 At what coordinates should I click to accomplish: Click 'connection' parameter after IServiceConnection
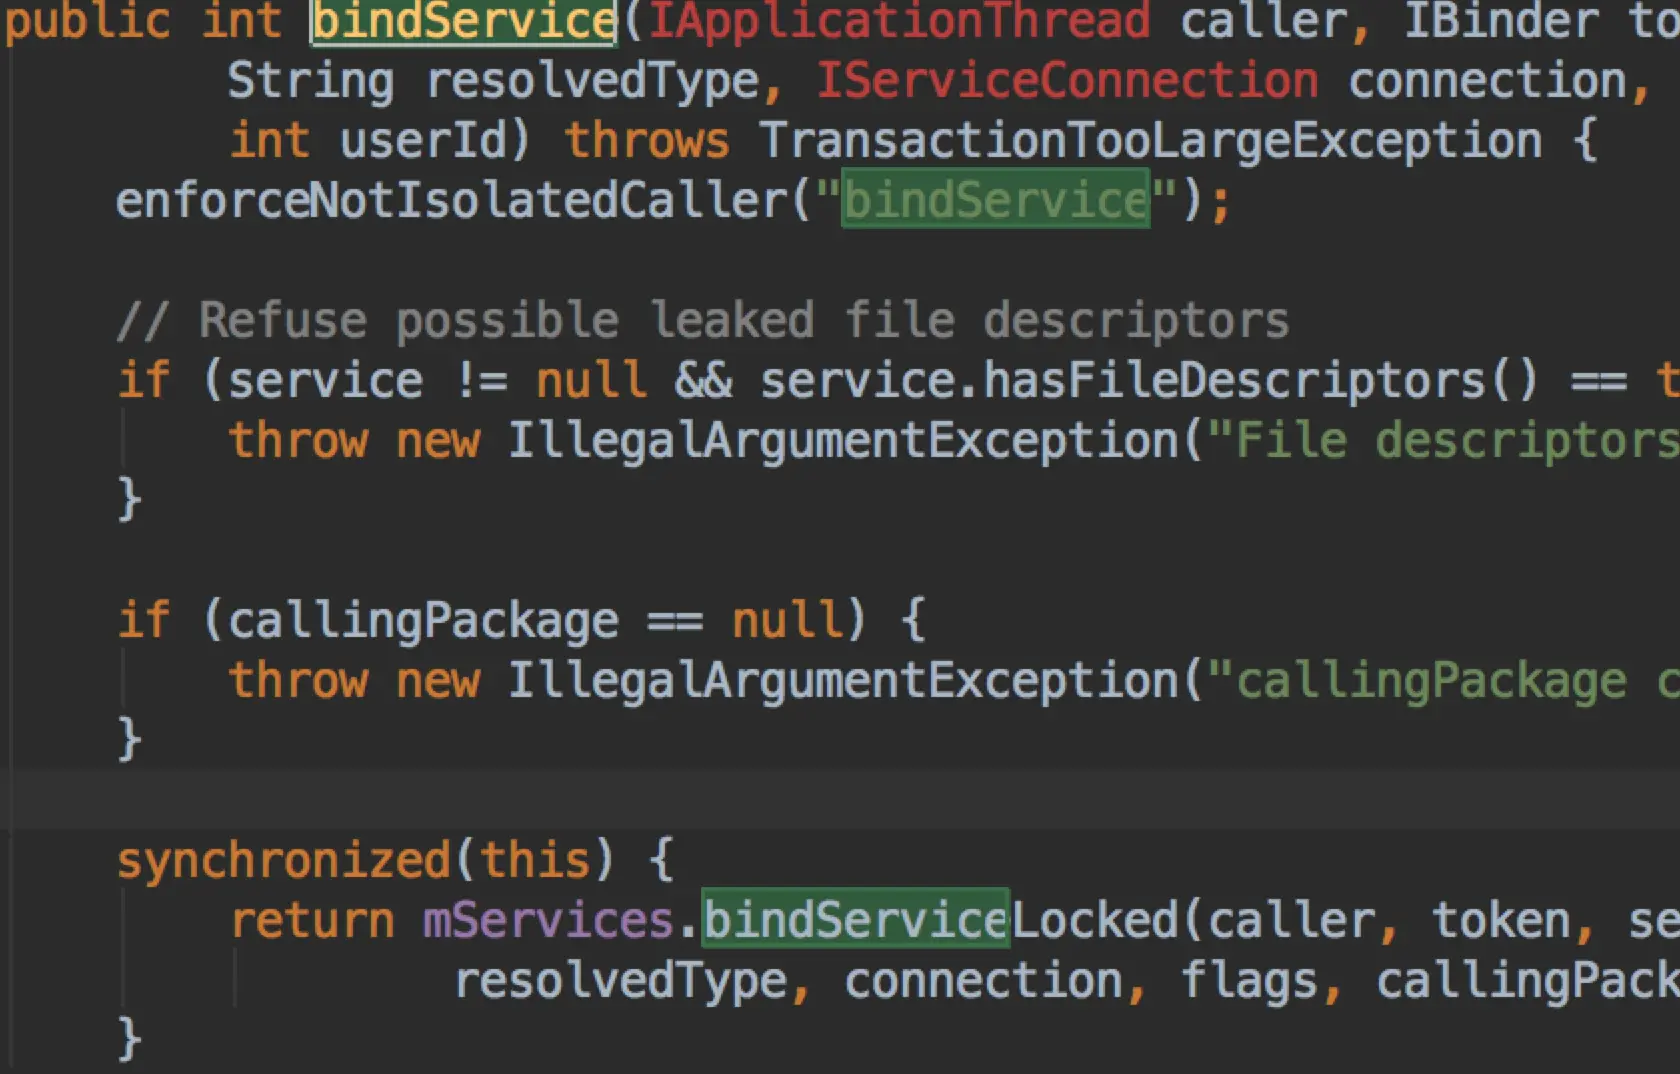coord(1488,81)
